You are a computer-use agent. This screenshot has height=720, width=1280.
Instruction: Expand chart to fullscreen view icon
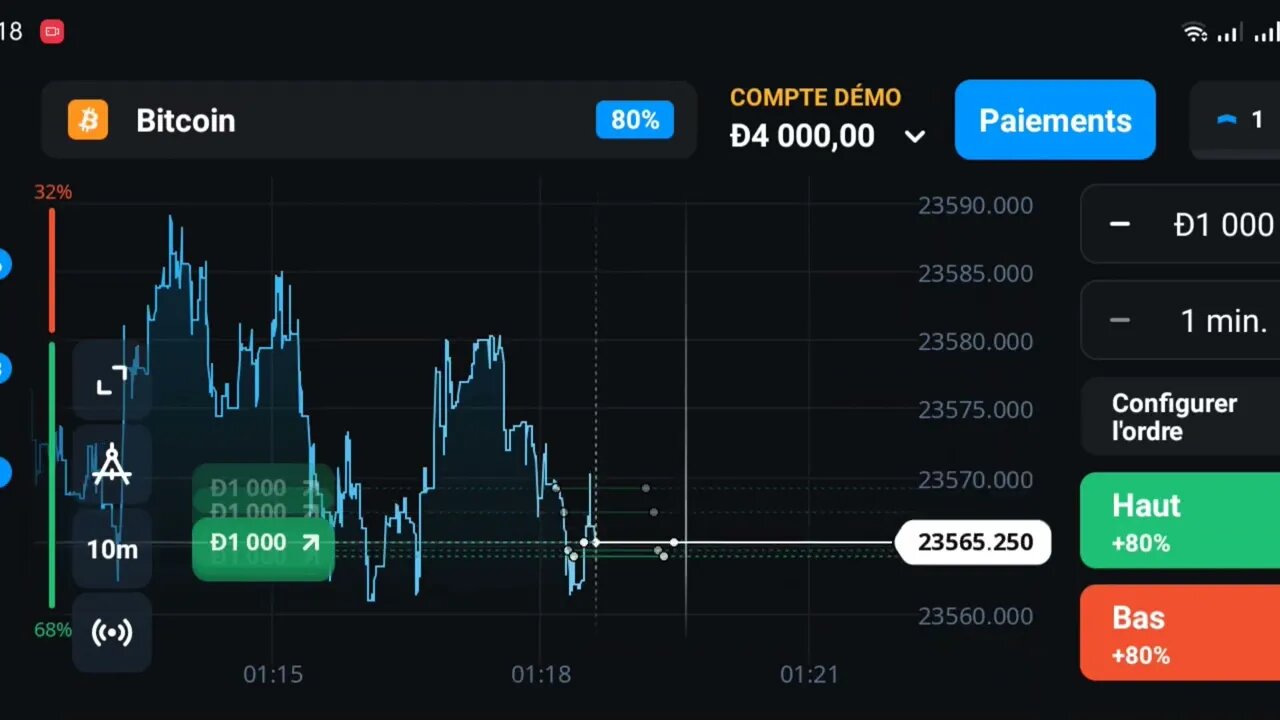(112, 380)
